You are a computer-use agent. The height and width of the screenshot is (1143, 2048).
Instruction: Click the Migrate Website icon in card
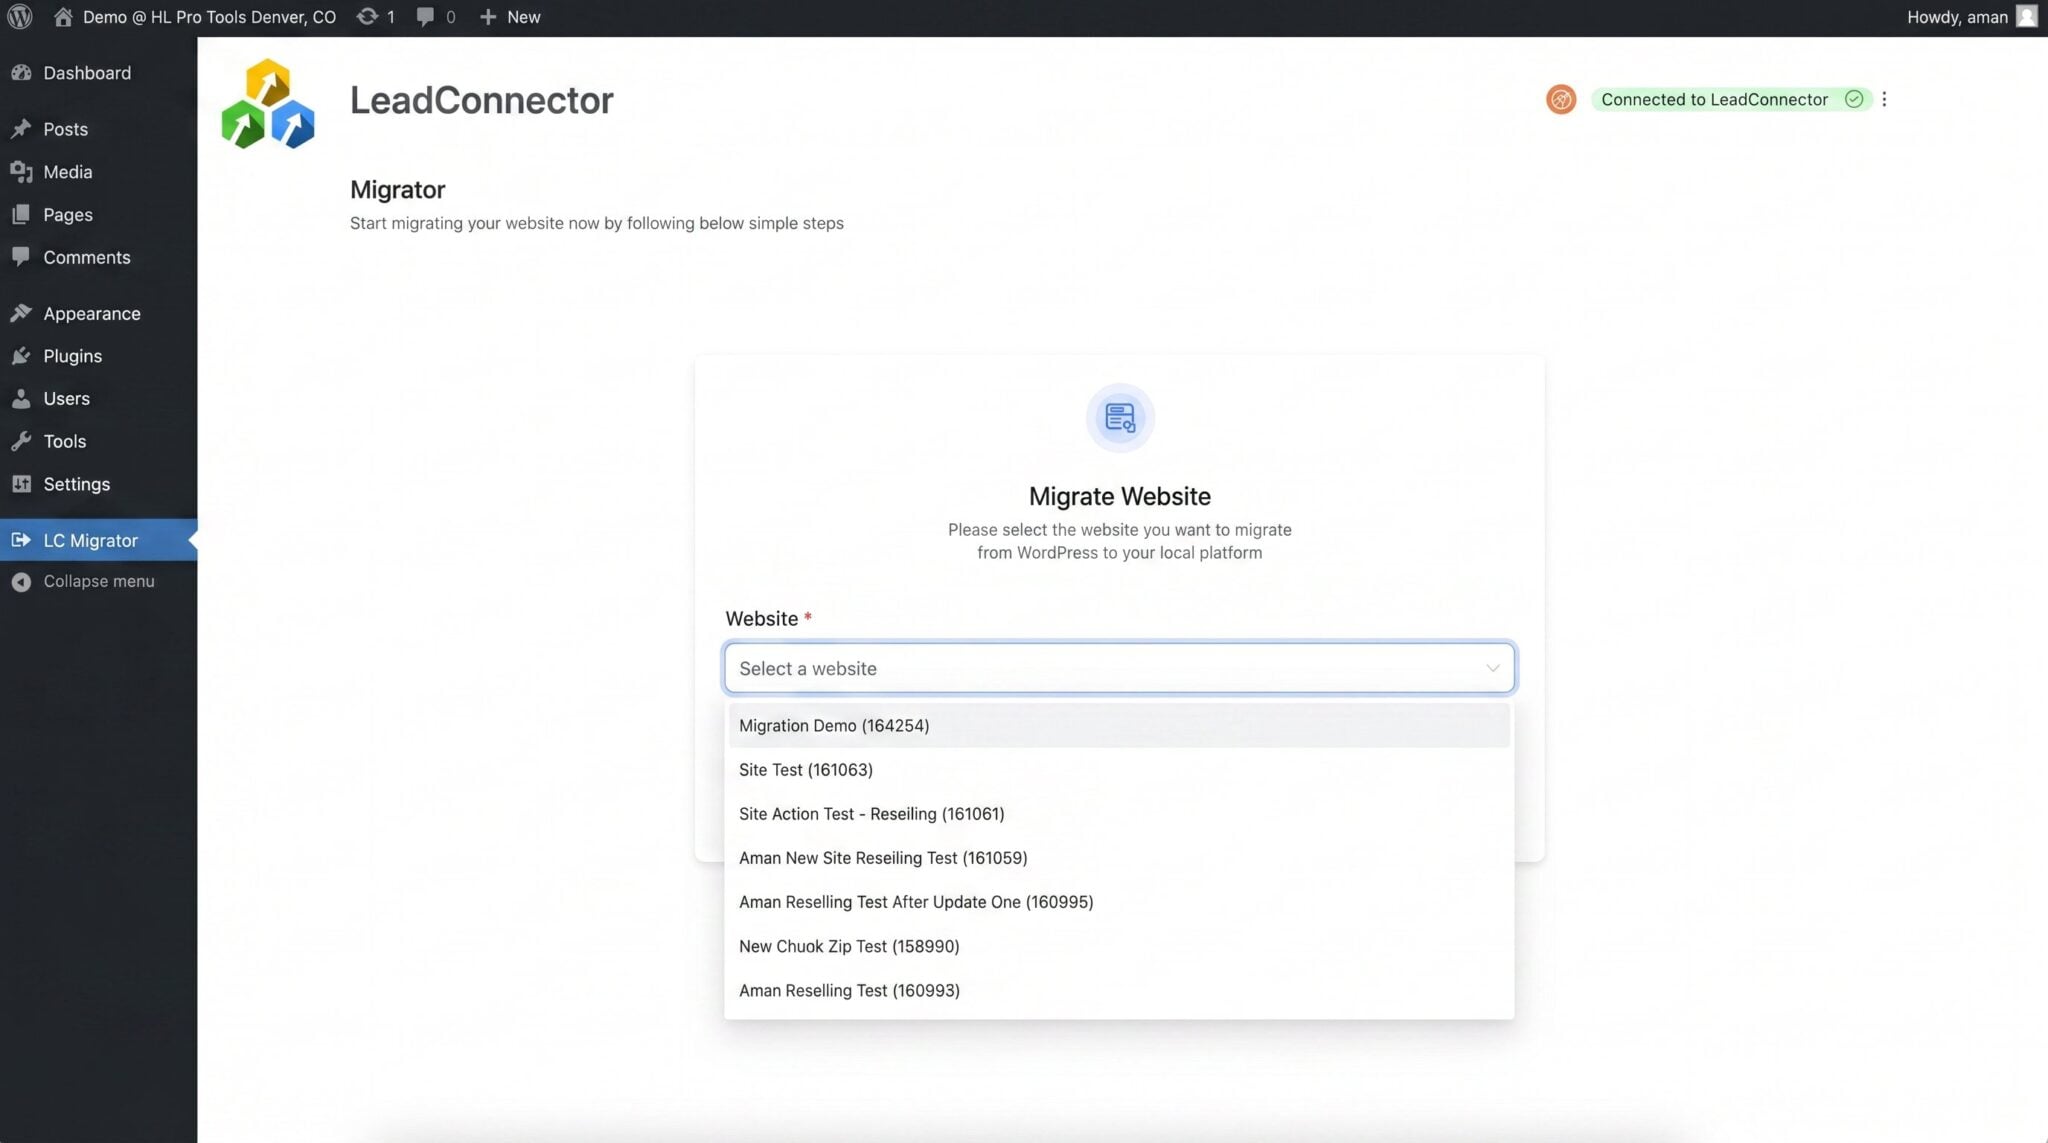1120,418
